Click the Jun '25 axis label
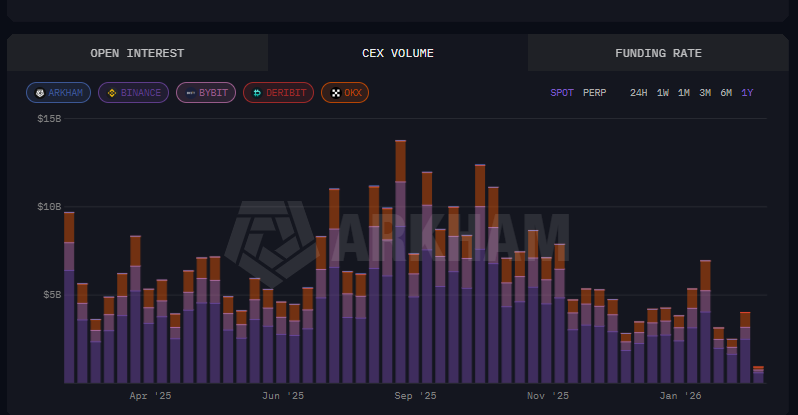Image resolution: width=798 pixels, height=415 pixels. pyautogui.click(x=283, y=396)
